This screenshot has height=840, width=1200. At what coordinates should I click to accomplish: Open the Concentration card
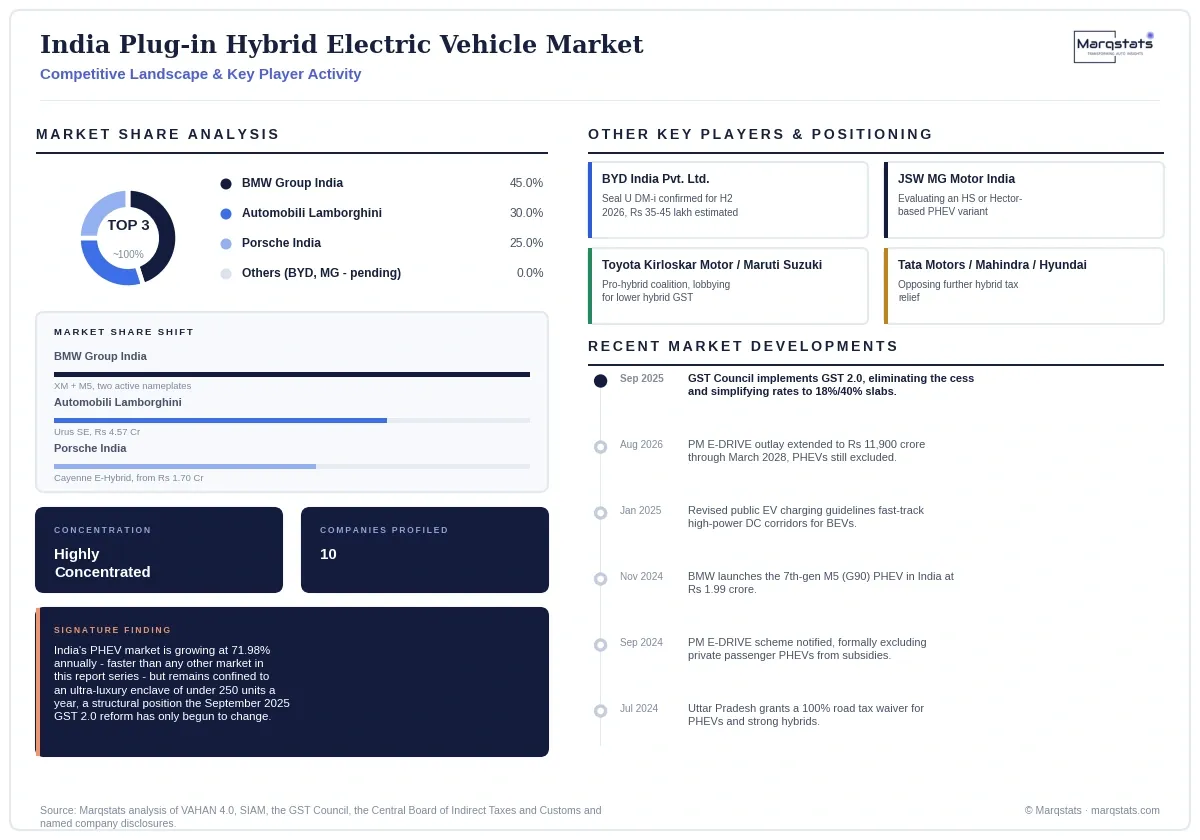click(x=159, y=550)
